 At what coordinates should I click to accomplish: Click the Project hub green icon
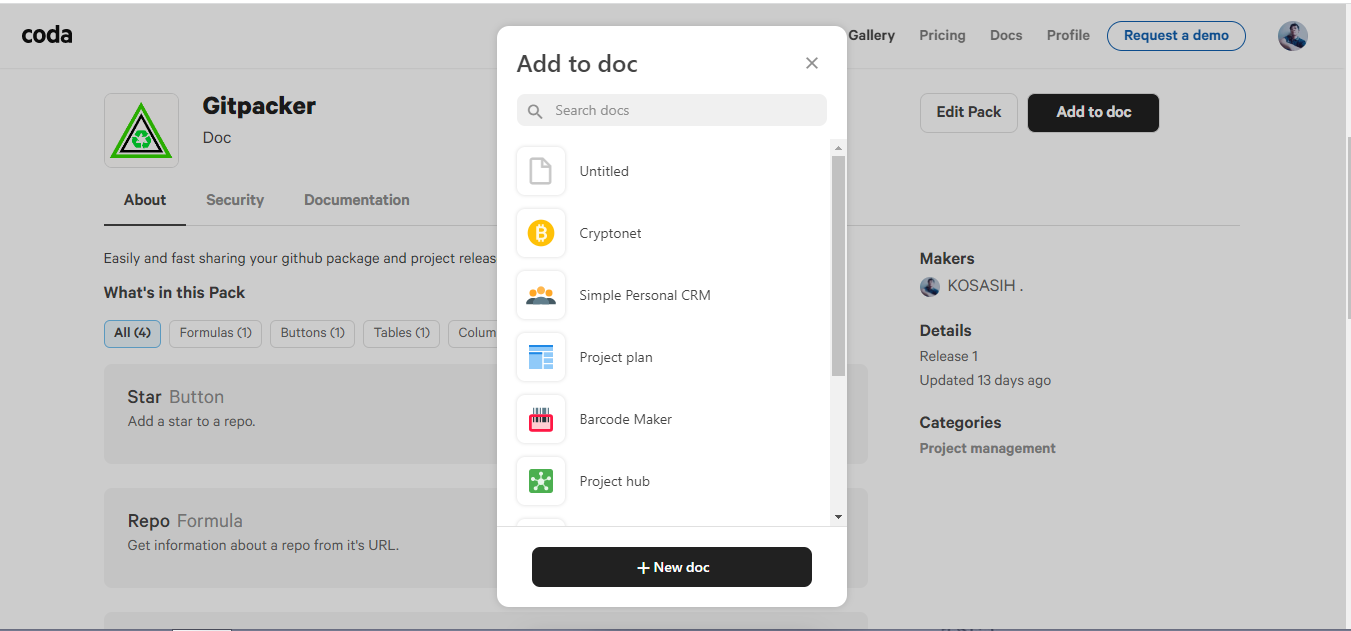click(541, 481)
